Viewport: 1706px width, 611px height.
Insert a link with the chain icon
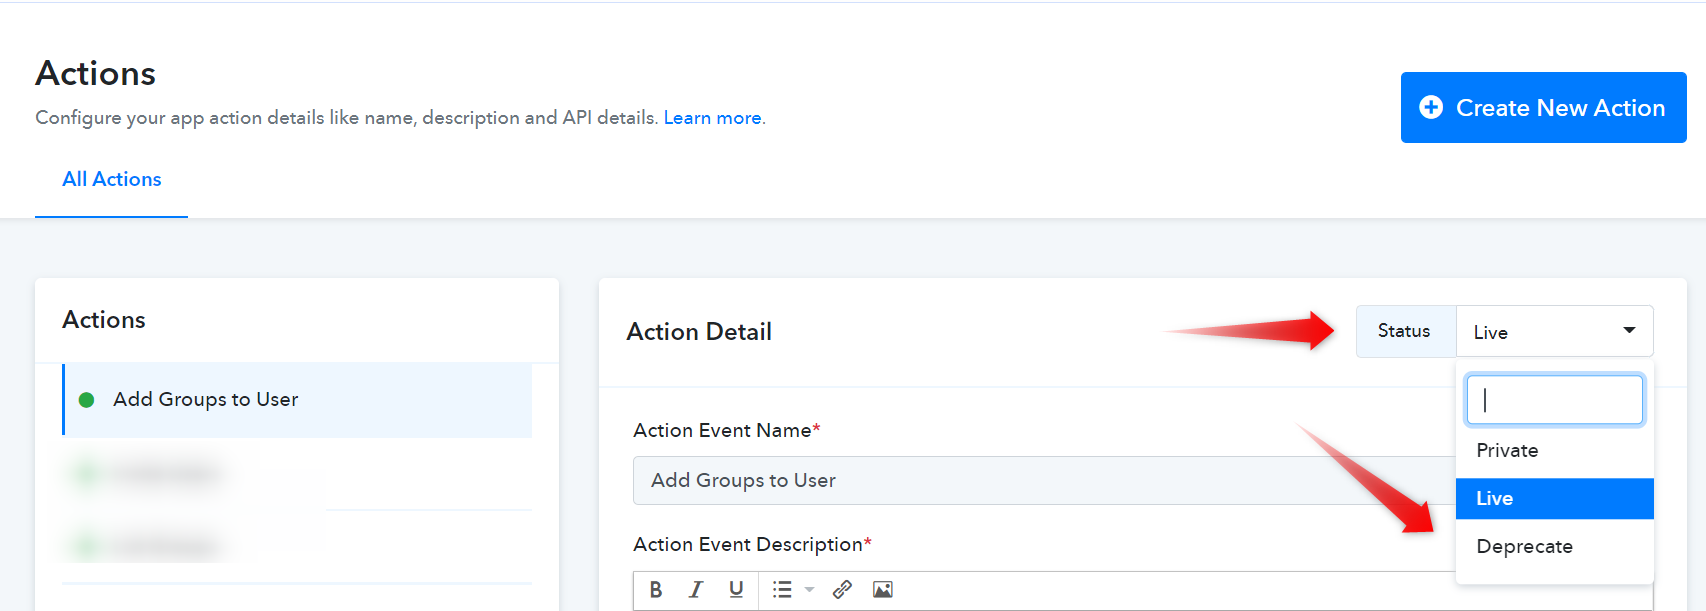pyautogui.click(x=842, y=590)
